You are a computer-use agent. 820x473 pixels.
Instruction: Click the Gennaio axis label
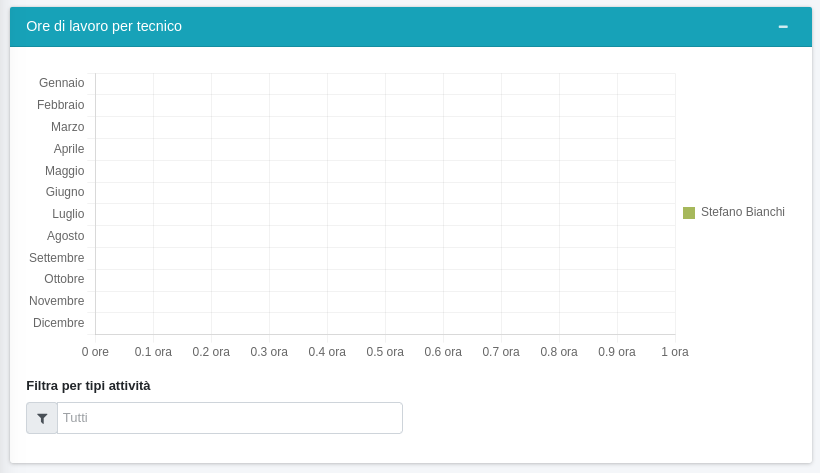point(62,83)
